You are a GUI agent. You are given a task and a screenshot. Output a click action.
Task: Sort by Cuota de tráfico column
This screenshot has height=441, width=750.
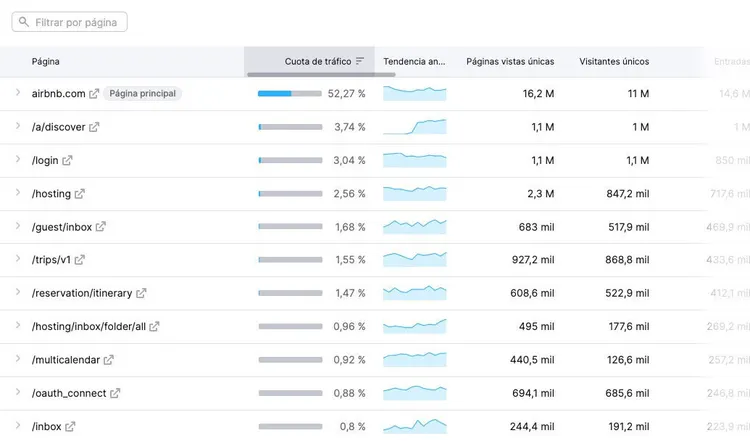[318, 61]
